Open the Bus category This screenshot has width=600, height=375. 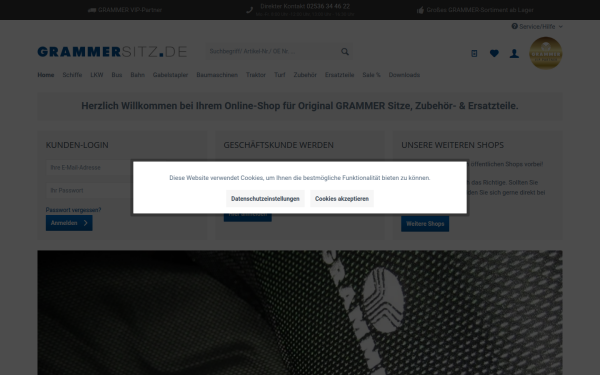117,75
